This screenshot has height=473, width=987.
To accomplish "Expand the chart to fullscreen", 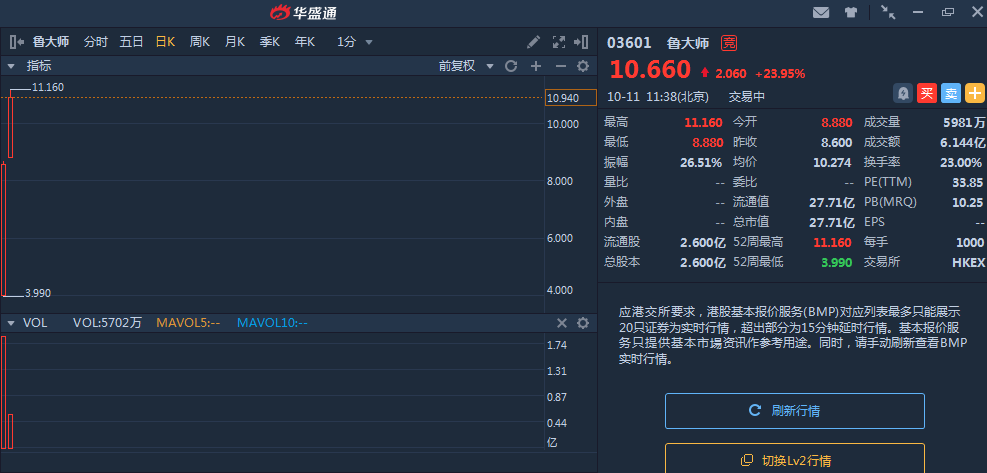I will pyautogui.click(x=558, y=42).
